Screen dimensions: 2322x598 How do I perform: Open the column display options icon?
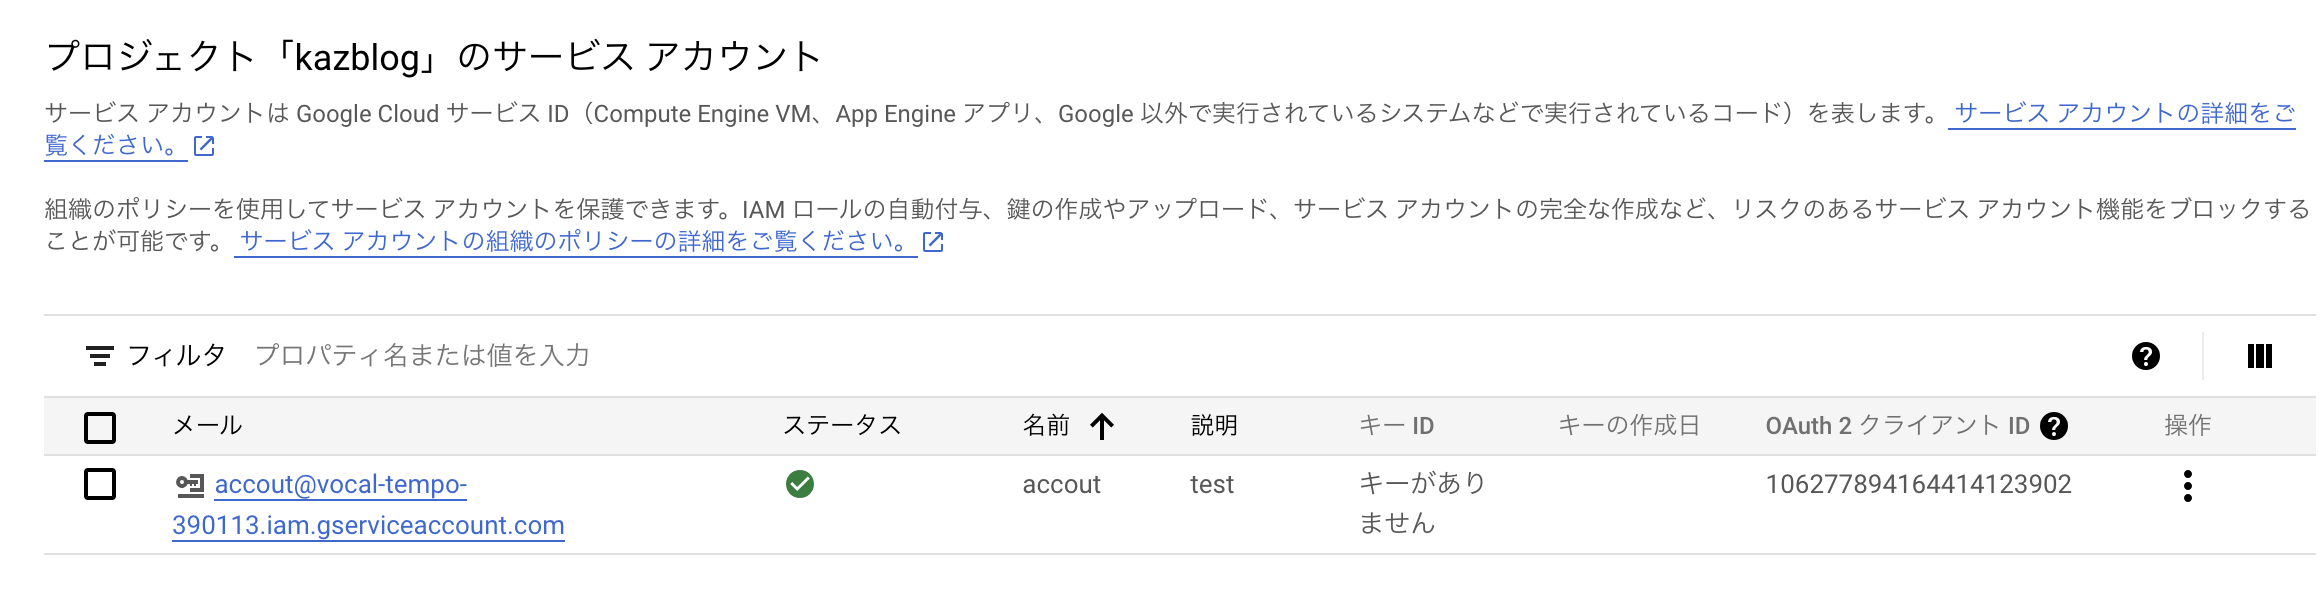tap(2259, 356)
